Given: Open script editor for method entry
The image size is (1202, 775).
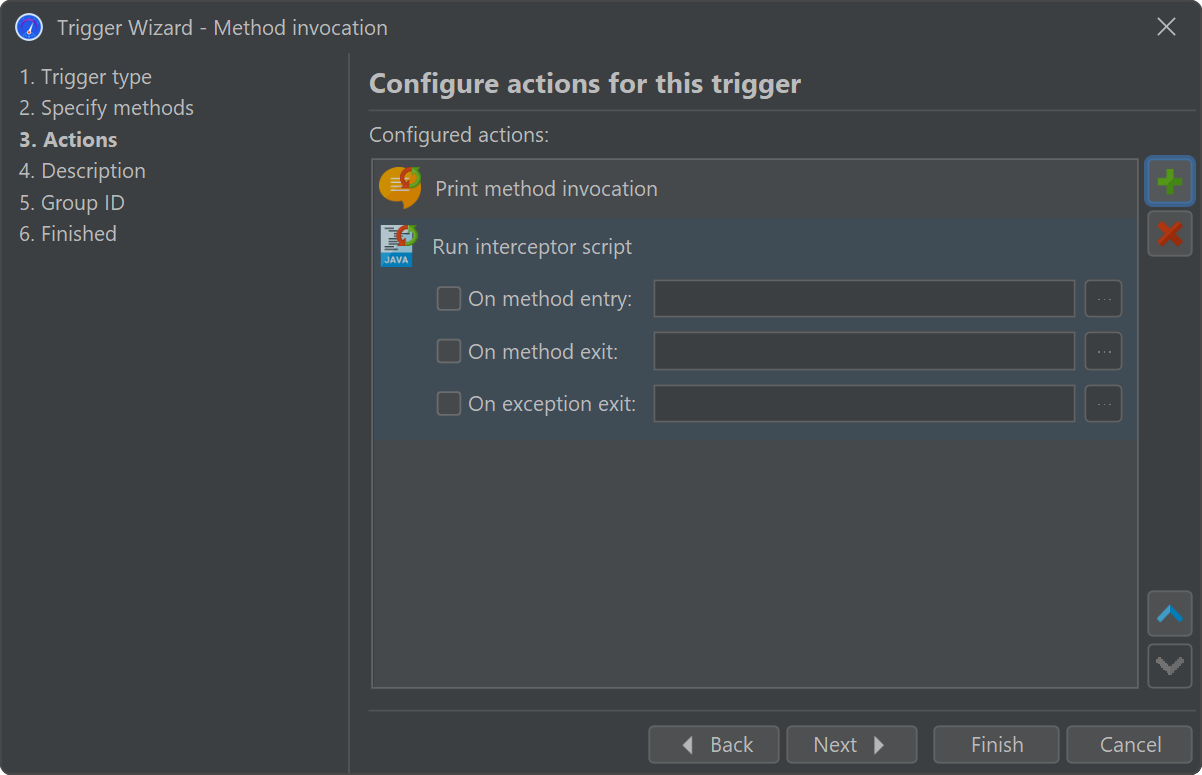Looking at the screenshot, I should tap(1103, 299).
